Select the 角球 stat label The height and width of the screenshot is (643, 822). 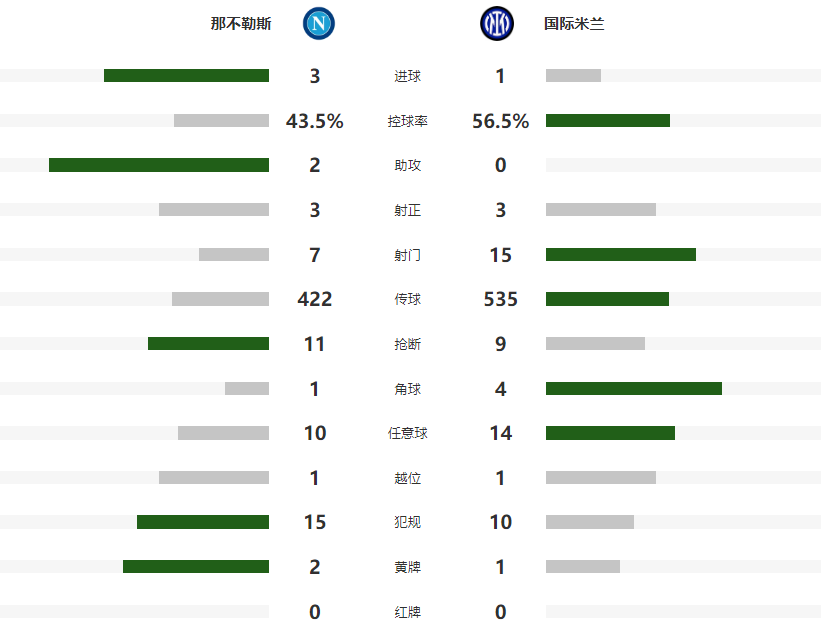408,389
